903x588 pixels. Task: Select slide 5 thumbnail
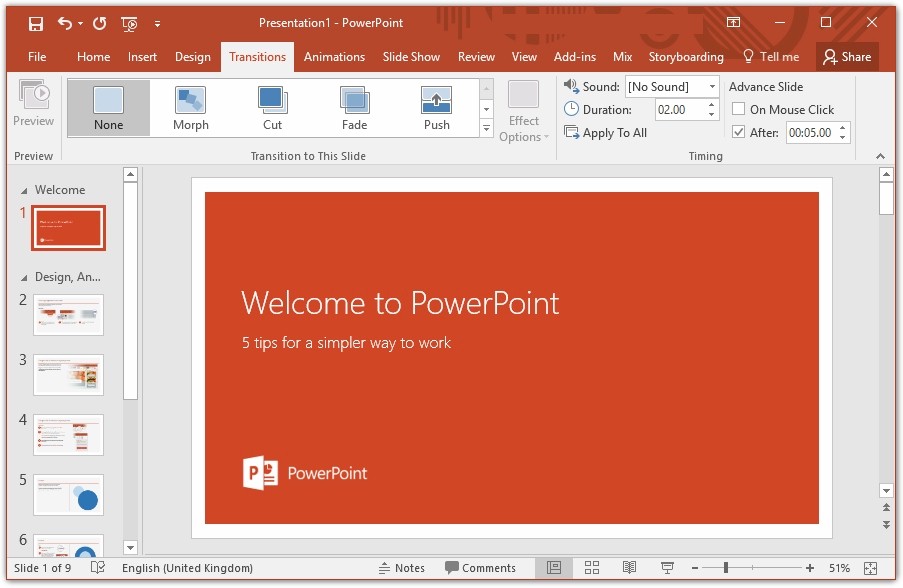[69, 495]
